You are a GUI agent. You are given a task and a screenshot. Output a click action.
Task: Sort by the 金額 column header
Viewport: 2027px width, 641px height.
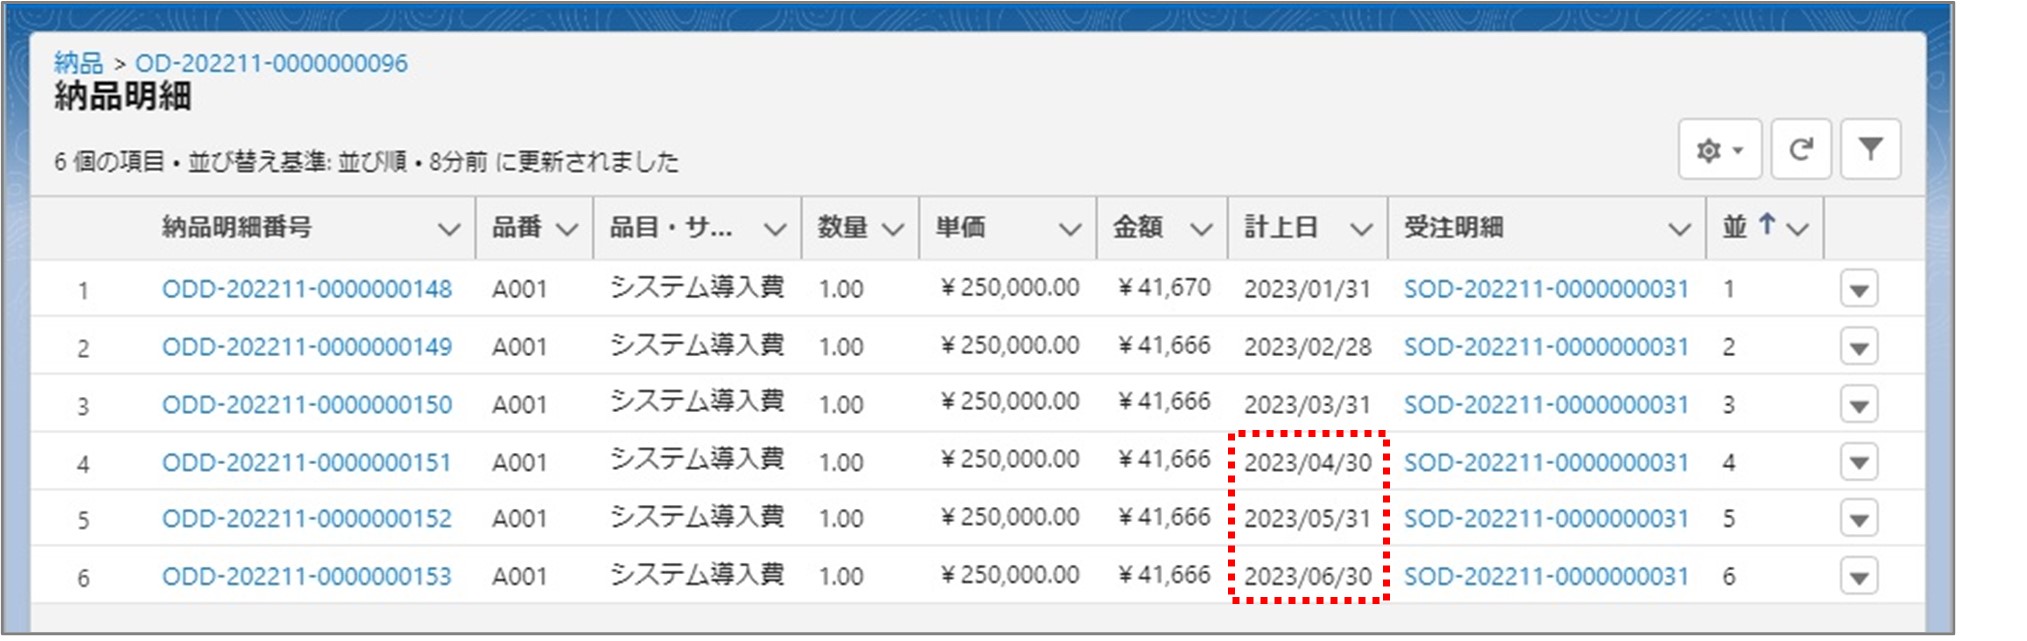click(x=1138, y=228)
